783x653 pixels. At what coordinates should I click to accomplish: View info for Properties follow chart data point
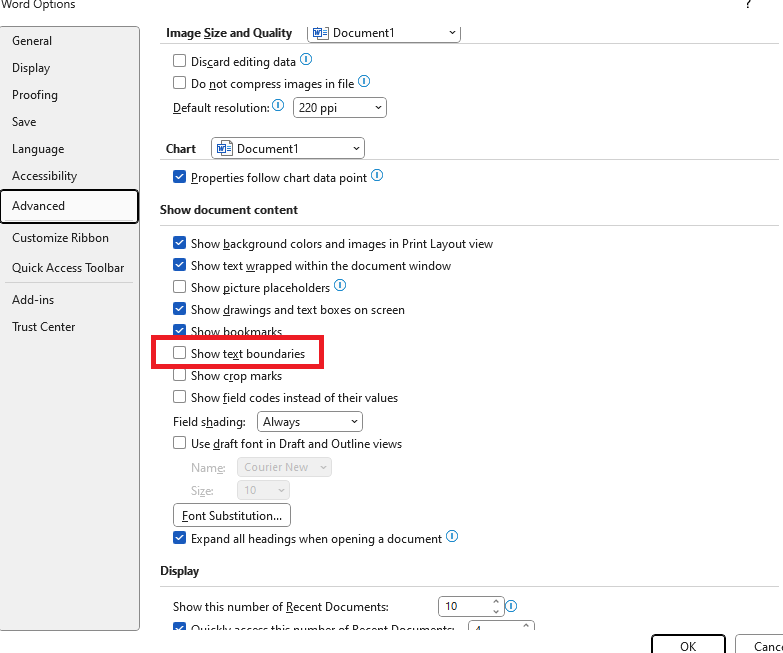[x=377, y=175]
